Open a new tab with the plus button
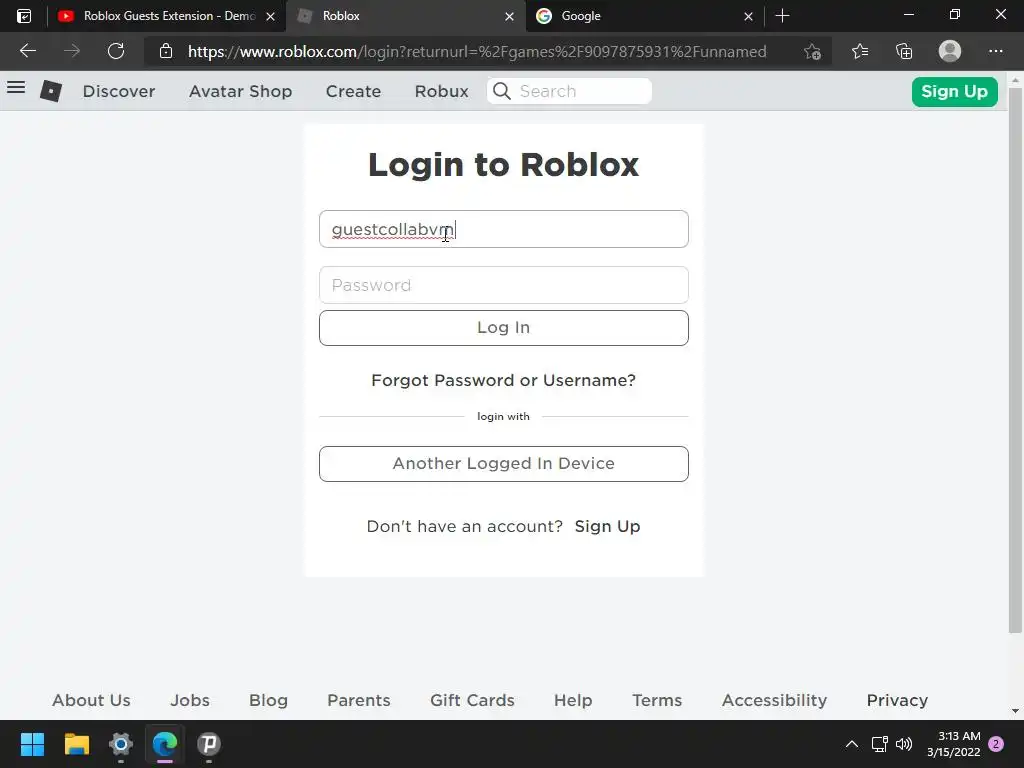Viewport: 1024px width, 768px height. click(782, 16)
